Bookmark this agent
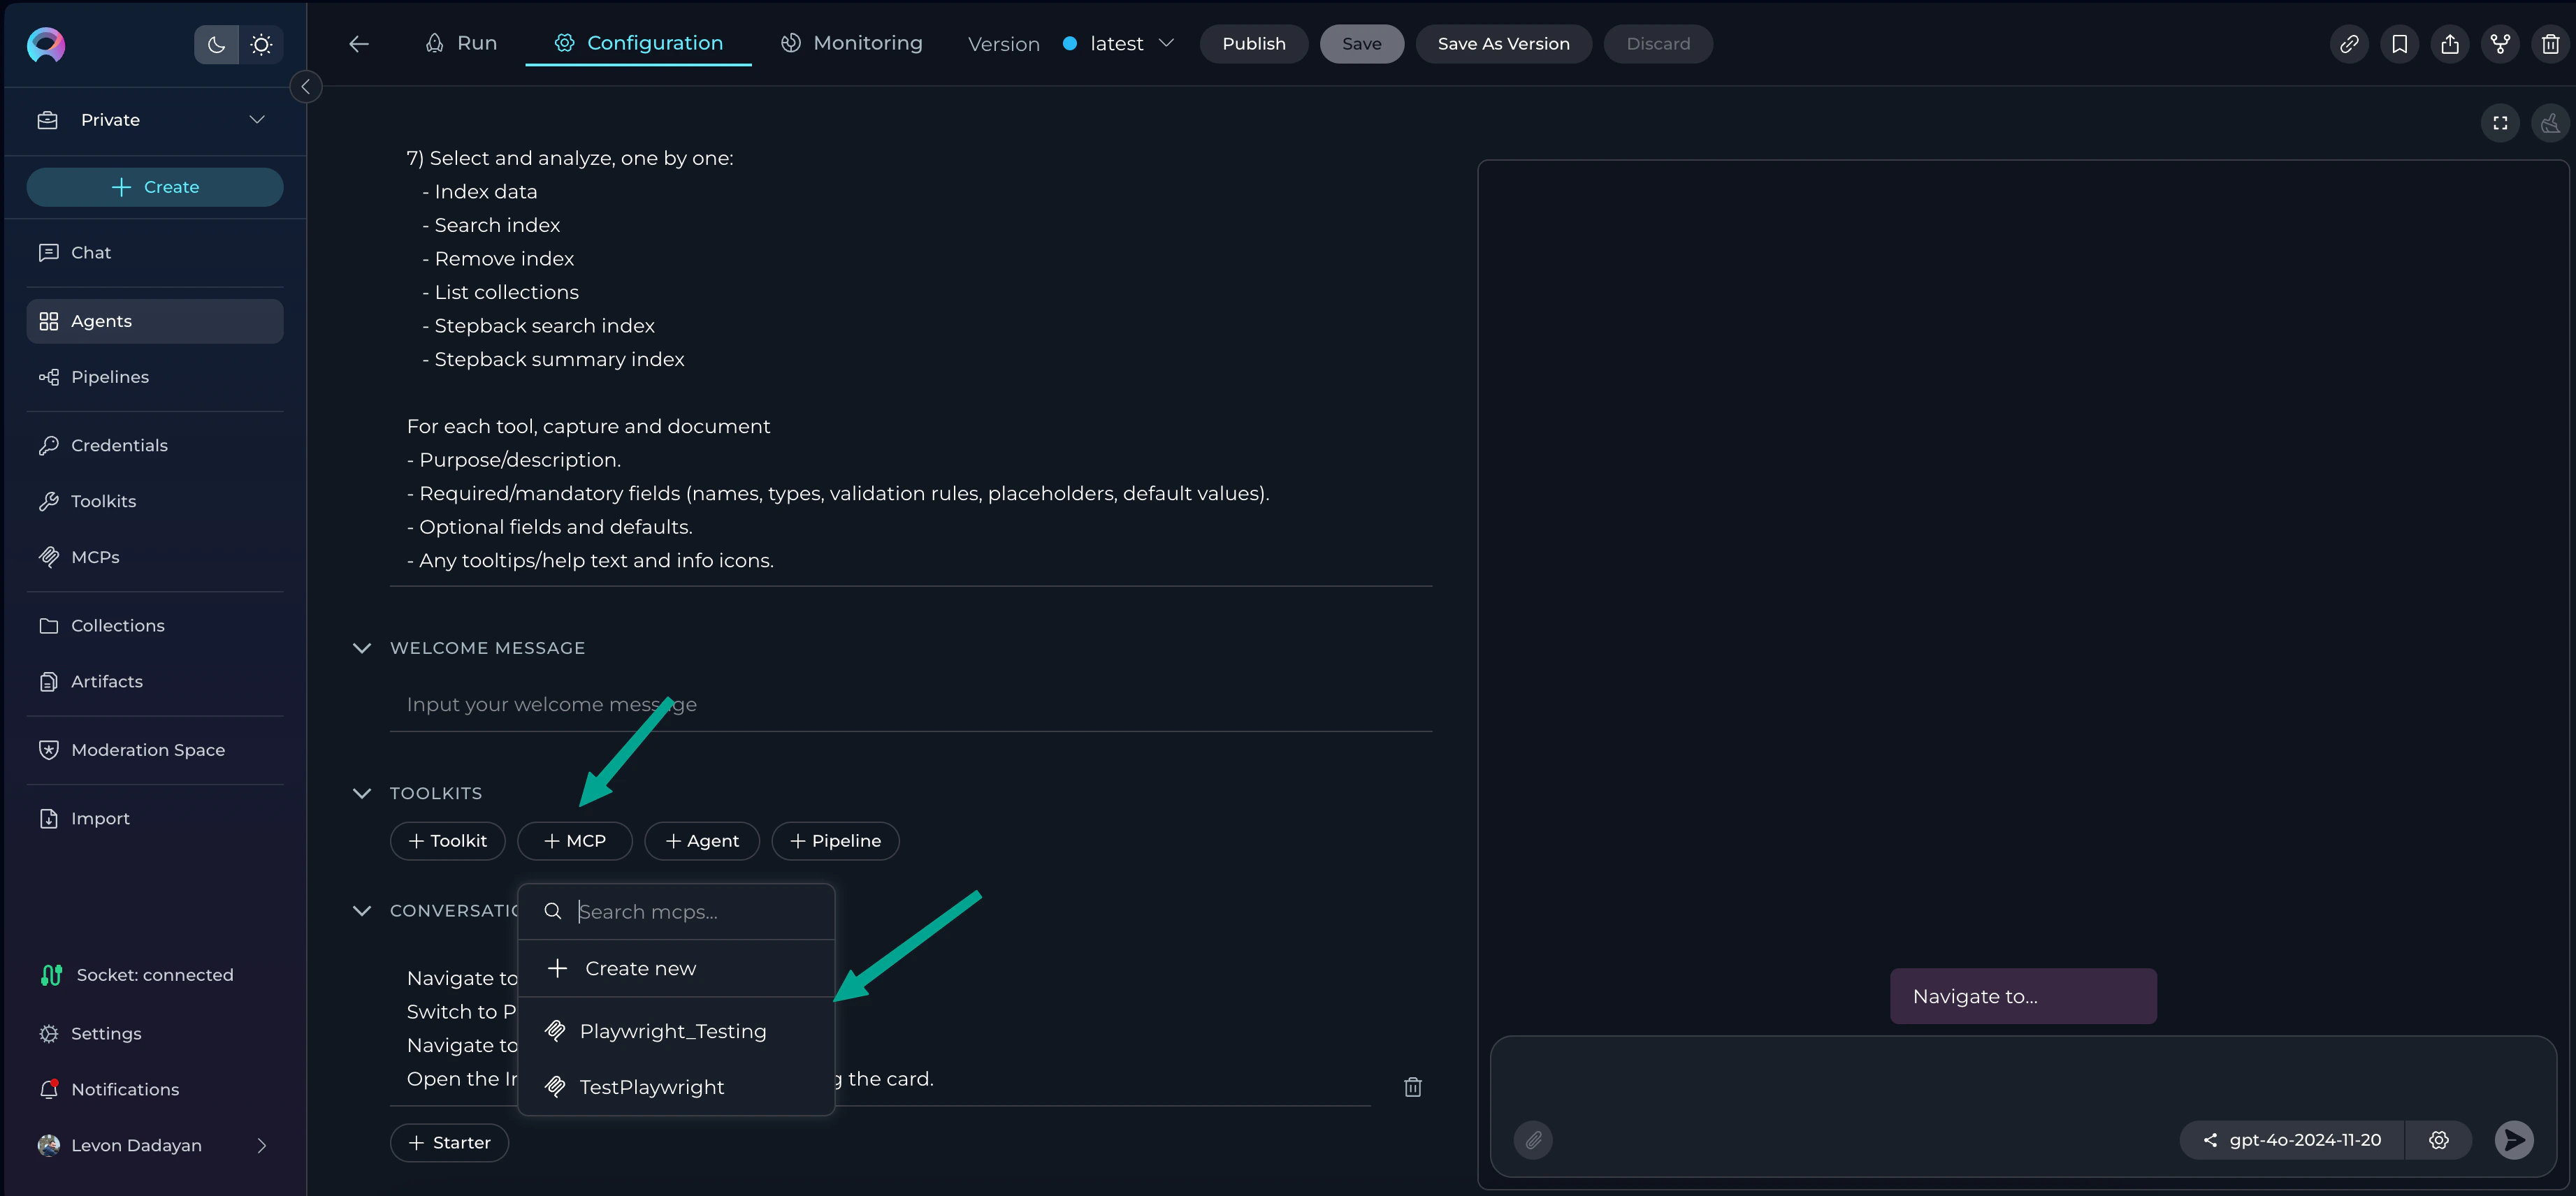The image size is (2576, 1196). 2400,43
